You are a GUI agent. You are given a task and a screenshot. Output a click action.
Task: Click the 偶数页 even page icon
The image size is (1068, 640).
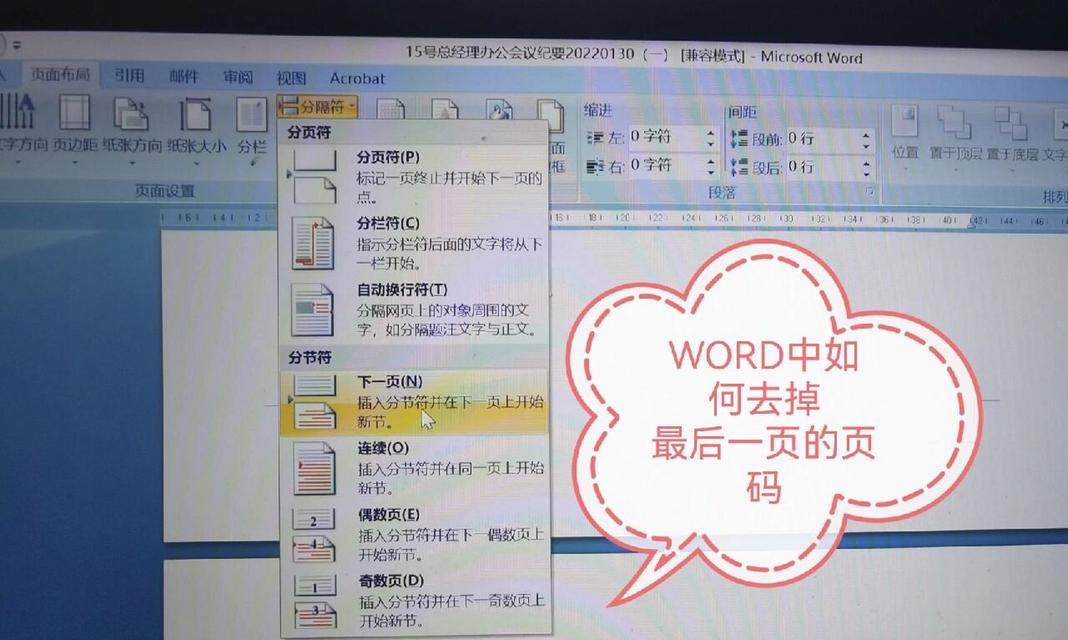coord(314,535)
